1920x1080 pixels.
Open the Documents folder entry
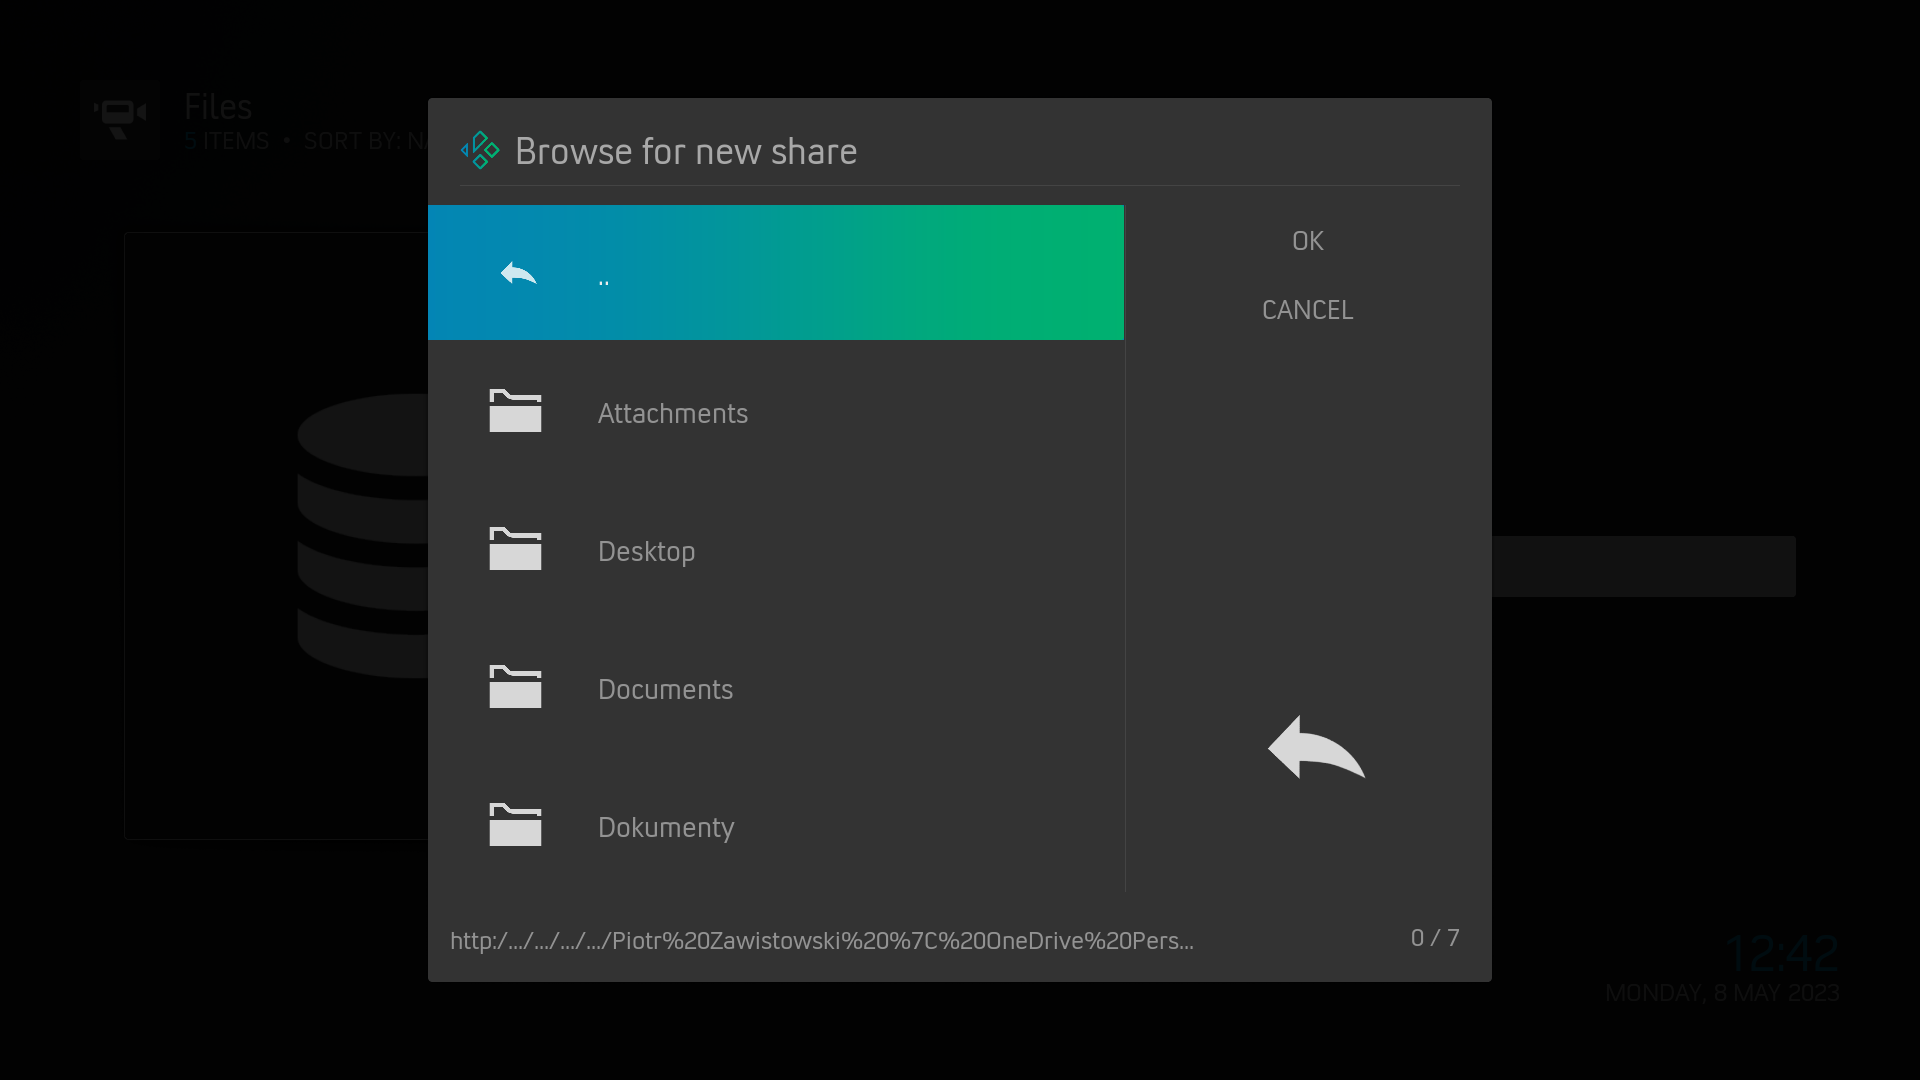665,689
